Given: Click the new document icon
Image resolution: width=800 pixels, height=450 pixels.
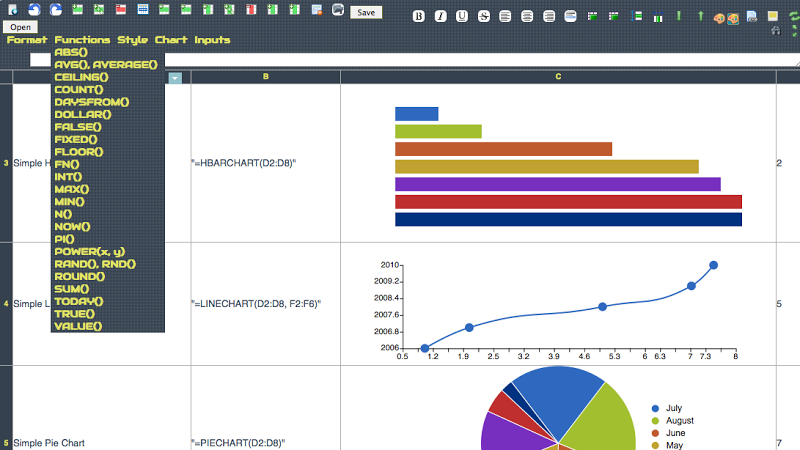Looking at the screenshot, I should [x=13, y=10].
